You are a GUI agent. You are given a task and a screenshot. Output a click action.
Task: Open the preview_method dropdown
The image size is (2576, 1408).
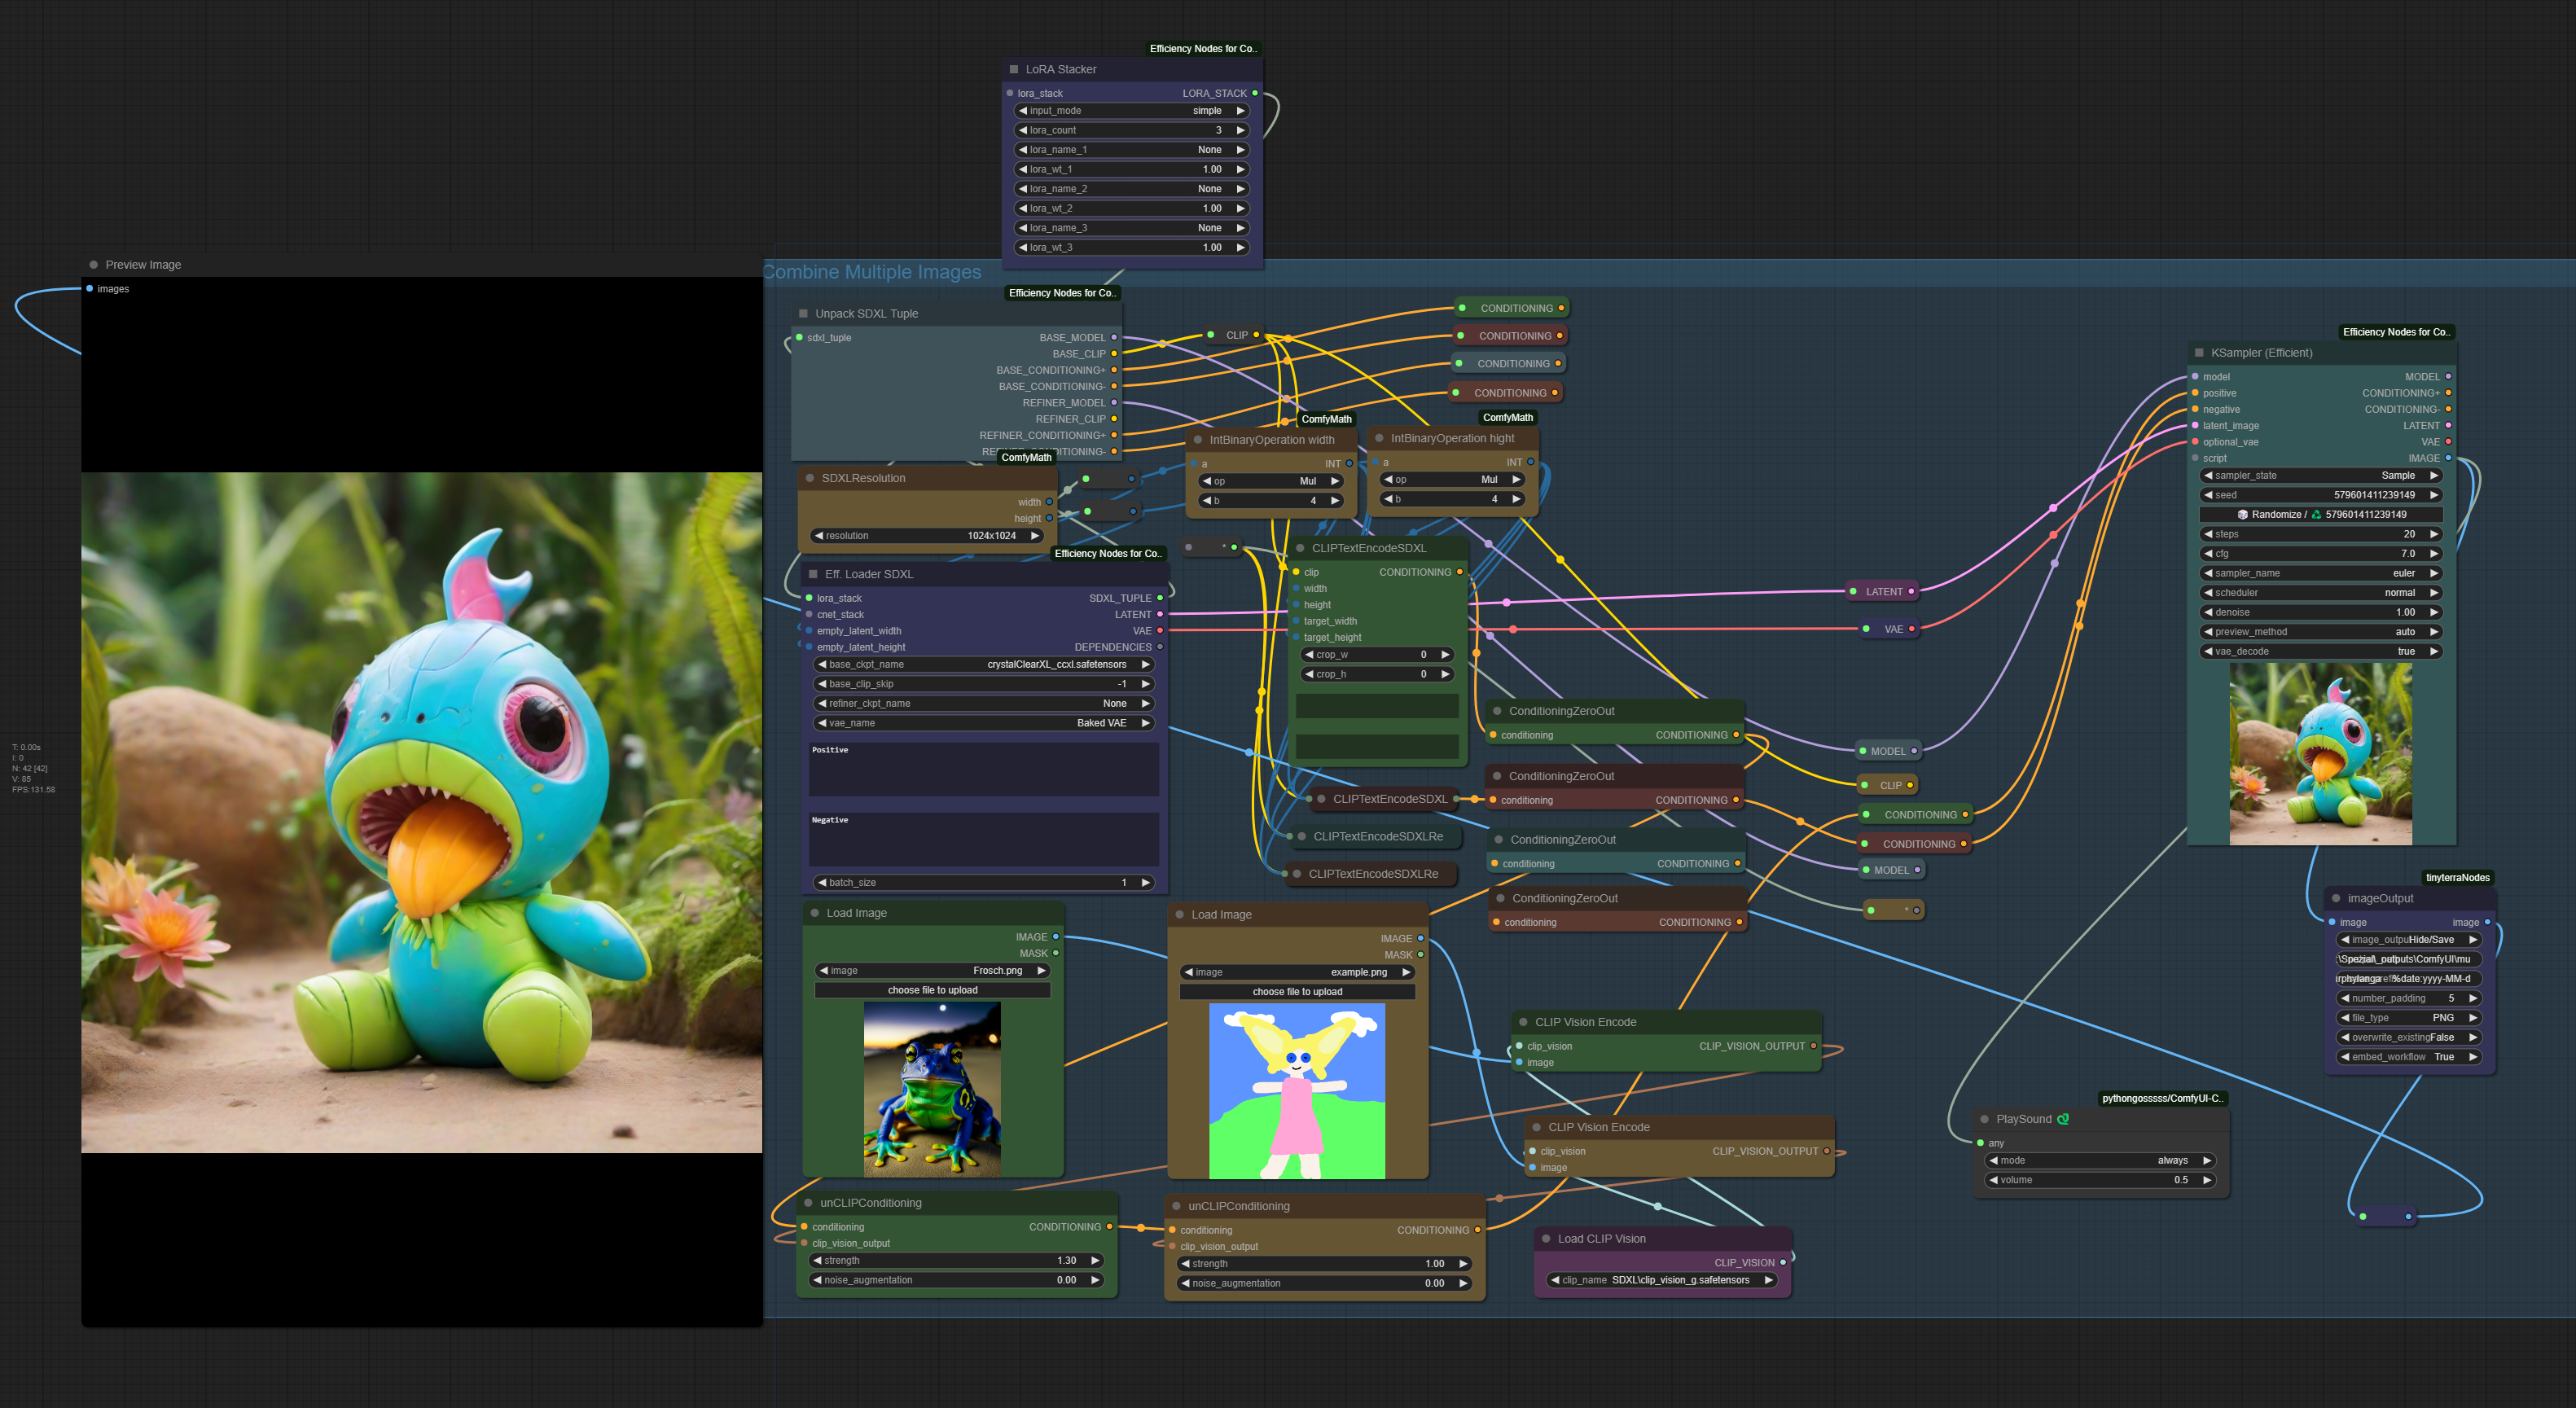pyautogui.click(x=2321, y=632)
